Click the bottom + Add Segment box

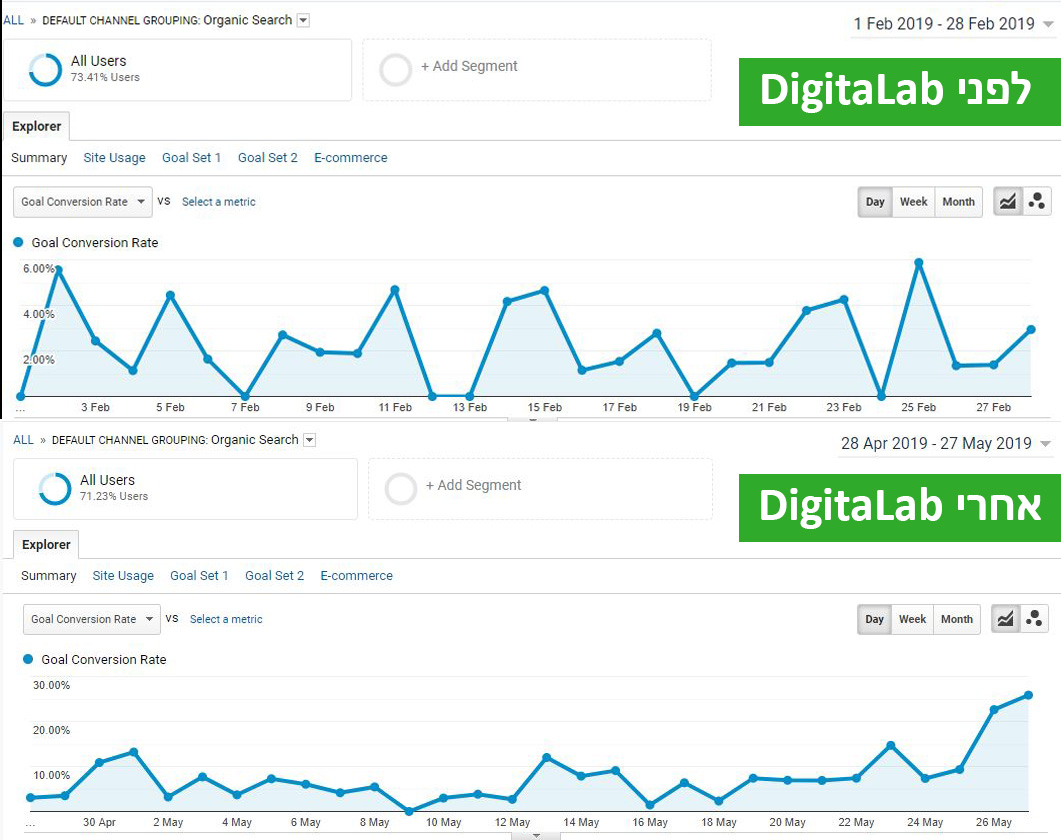(x=540, y=489)
